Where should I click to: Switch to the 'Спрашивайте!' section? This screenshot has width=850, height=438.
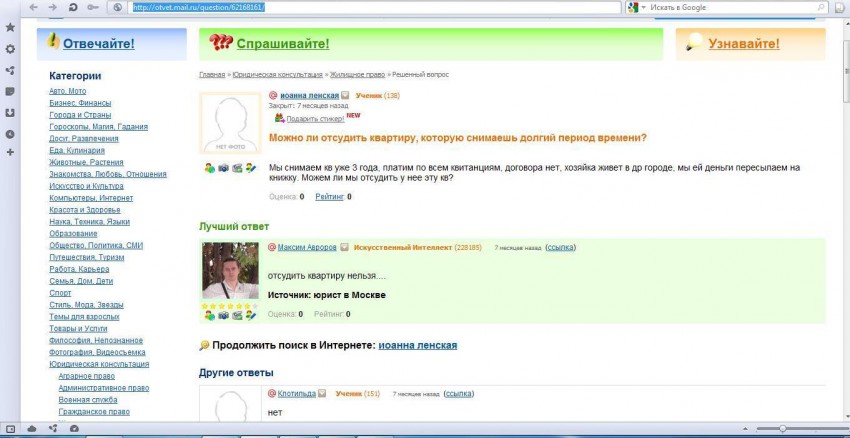pos(282,44)
